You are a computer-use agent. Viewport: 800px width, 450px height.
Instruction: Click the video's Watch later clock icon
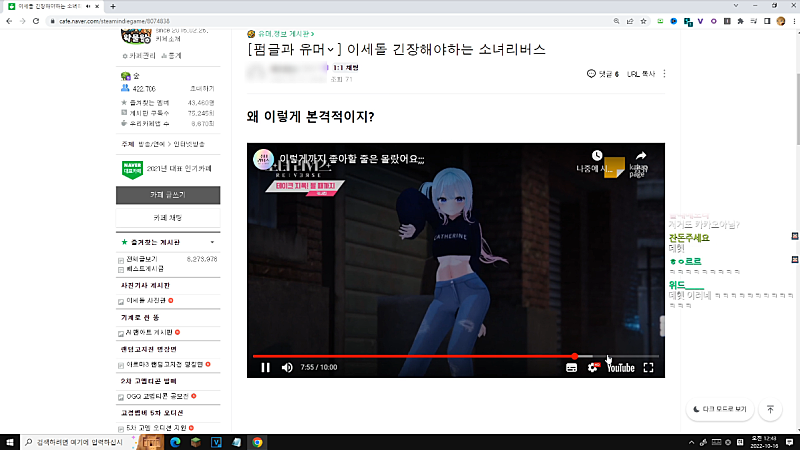point(597,155)
